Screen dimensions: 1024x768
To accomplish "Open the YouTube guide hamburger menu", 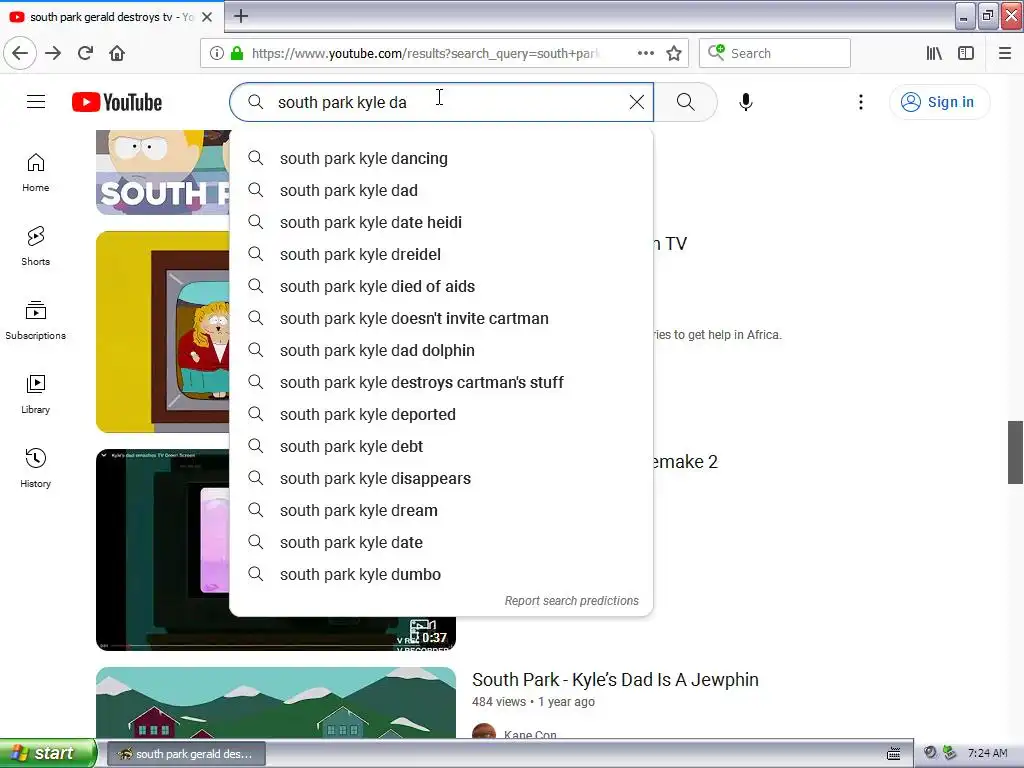I will pyautogui.click(x=36, y=102).
